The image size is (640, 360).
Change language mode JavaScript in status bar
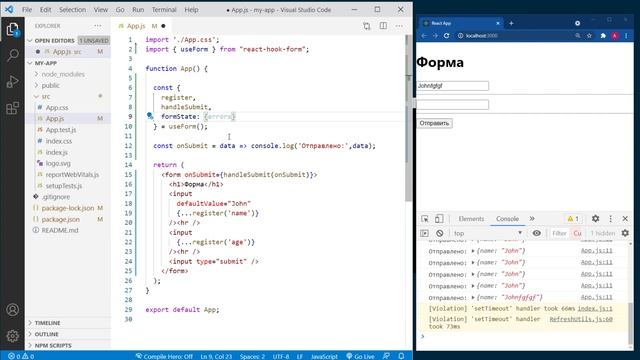324,356
